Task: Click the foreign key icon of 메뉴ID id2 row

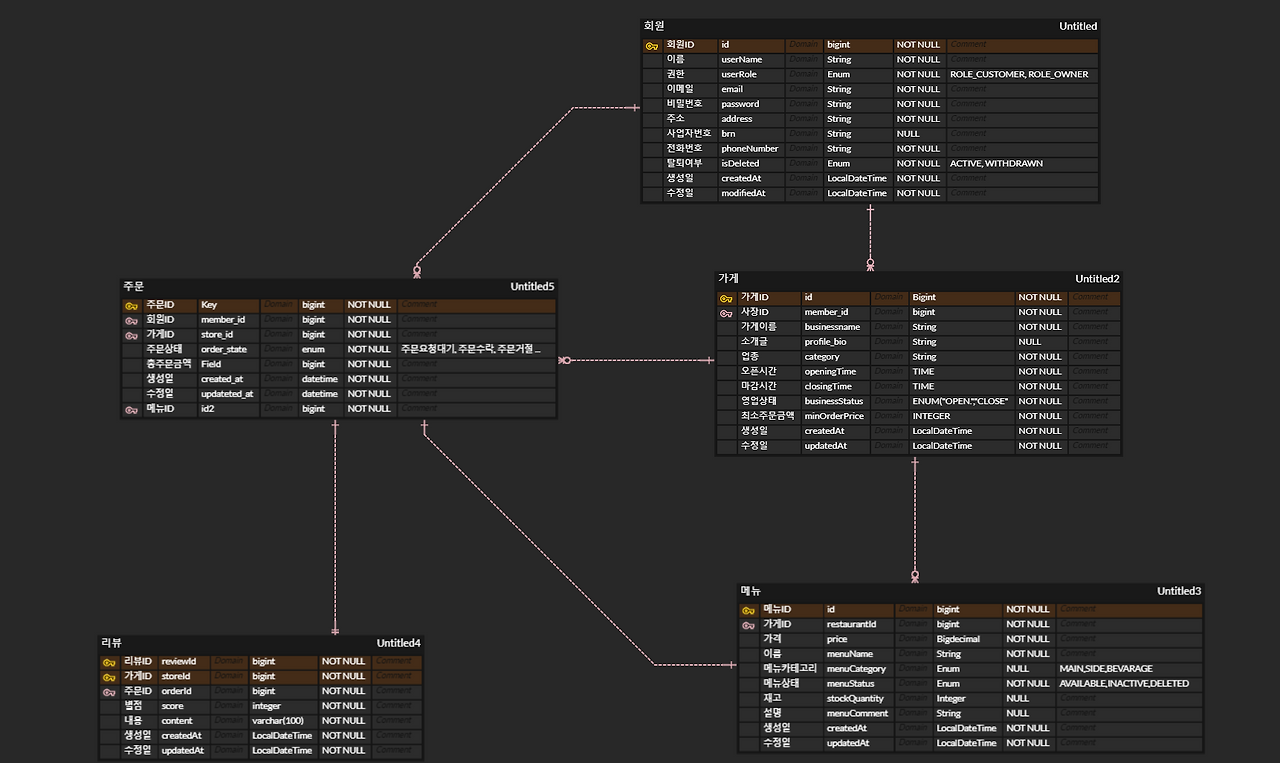Action: coord(131,410)
